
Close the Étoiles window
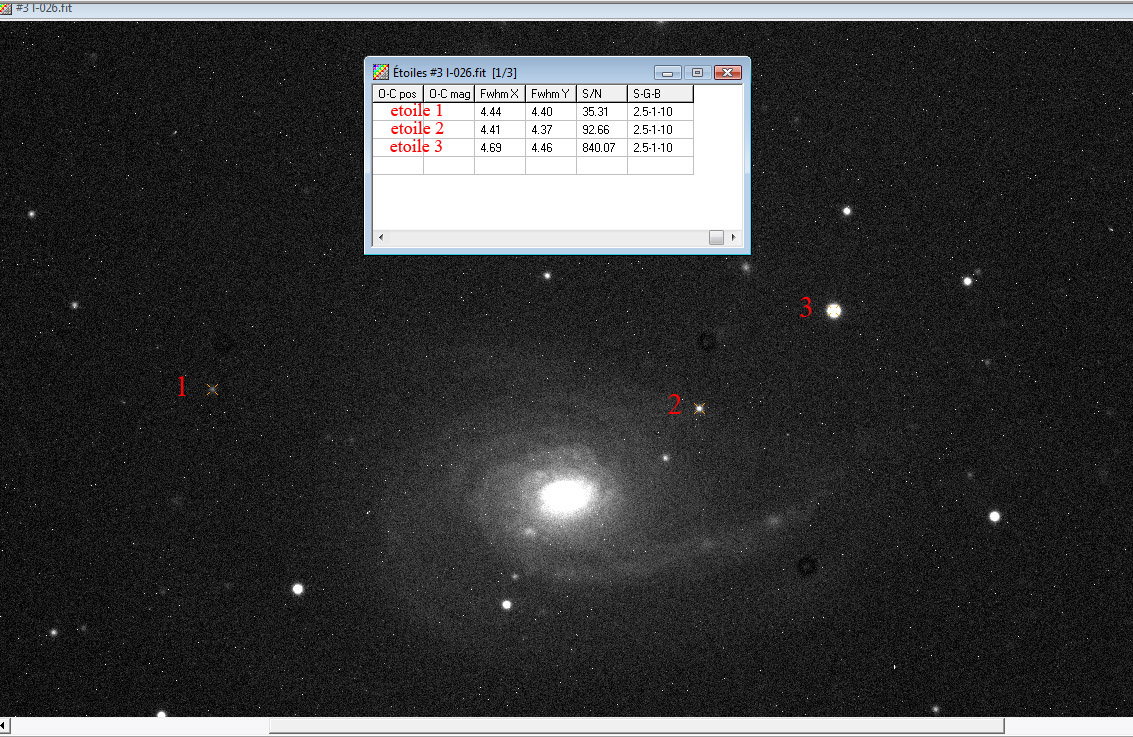[728, 73]
